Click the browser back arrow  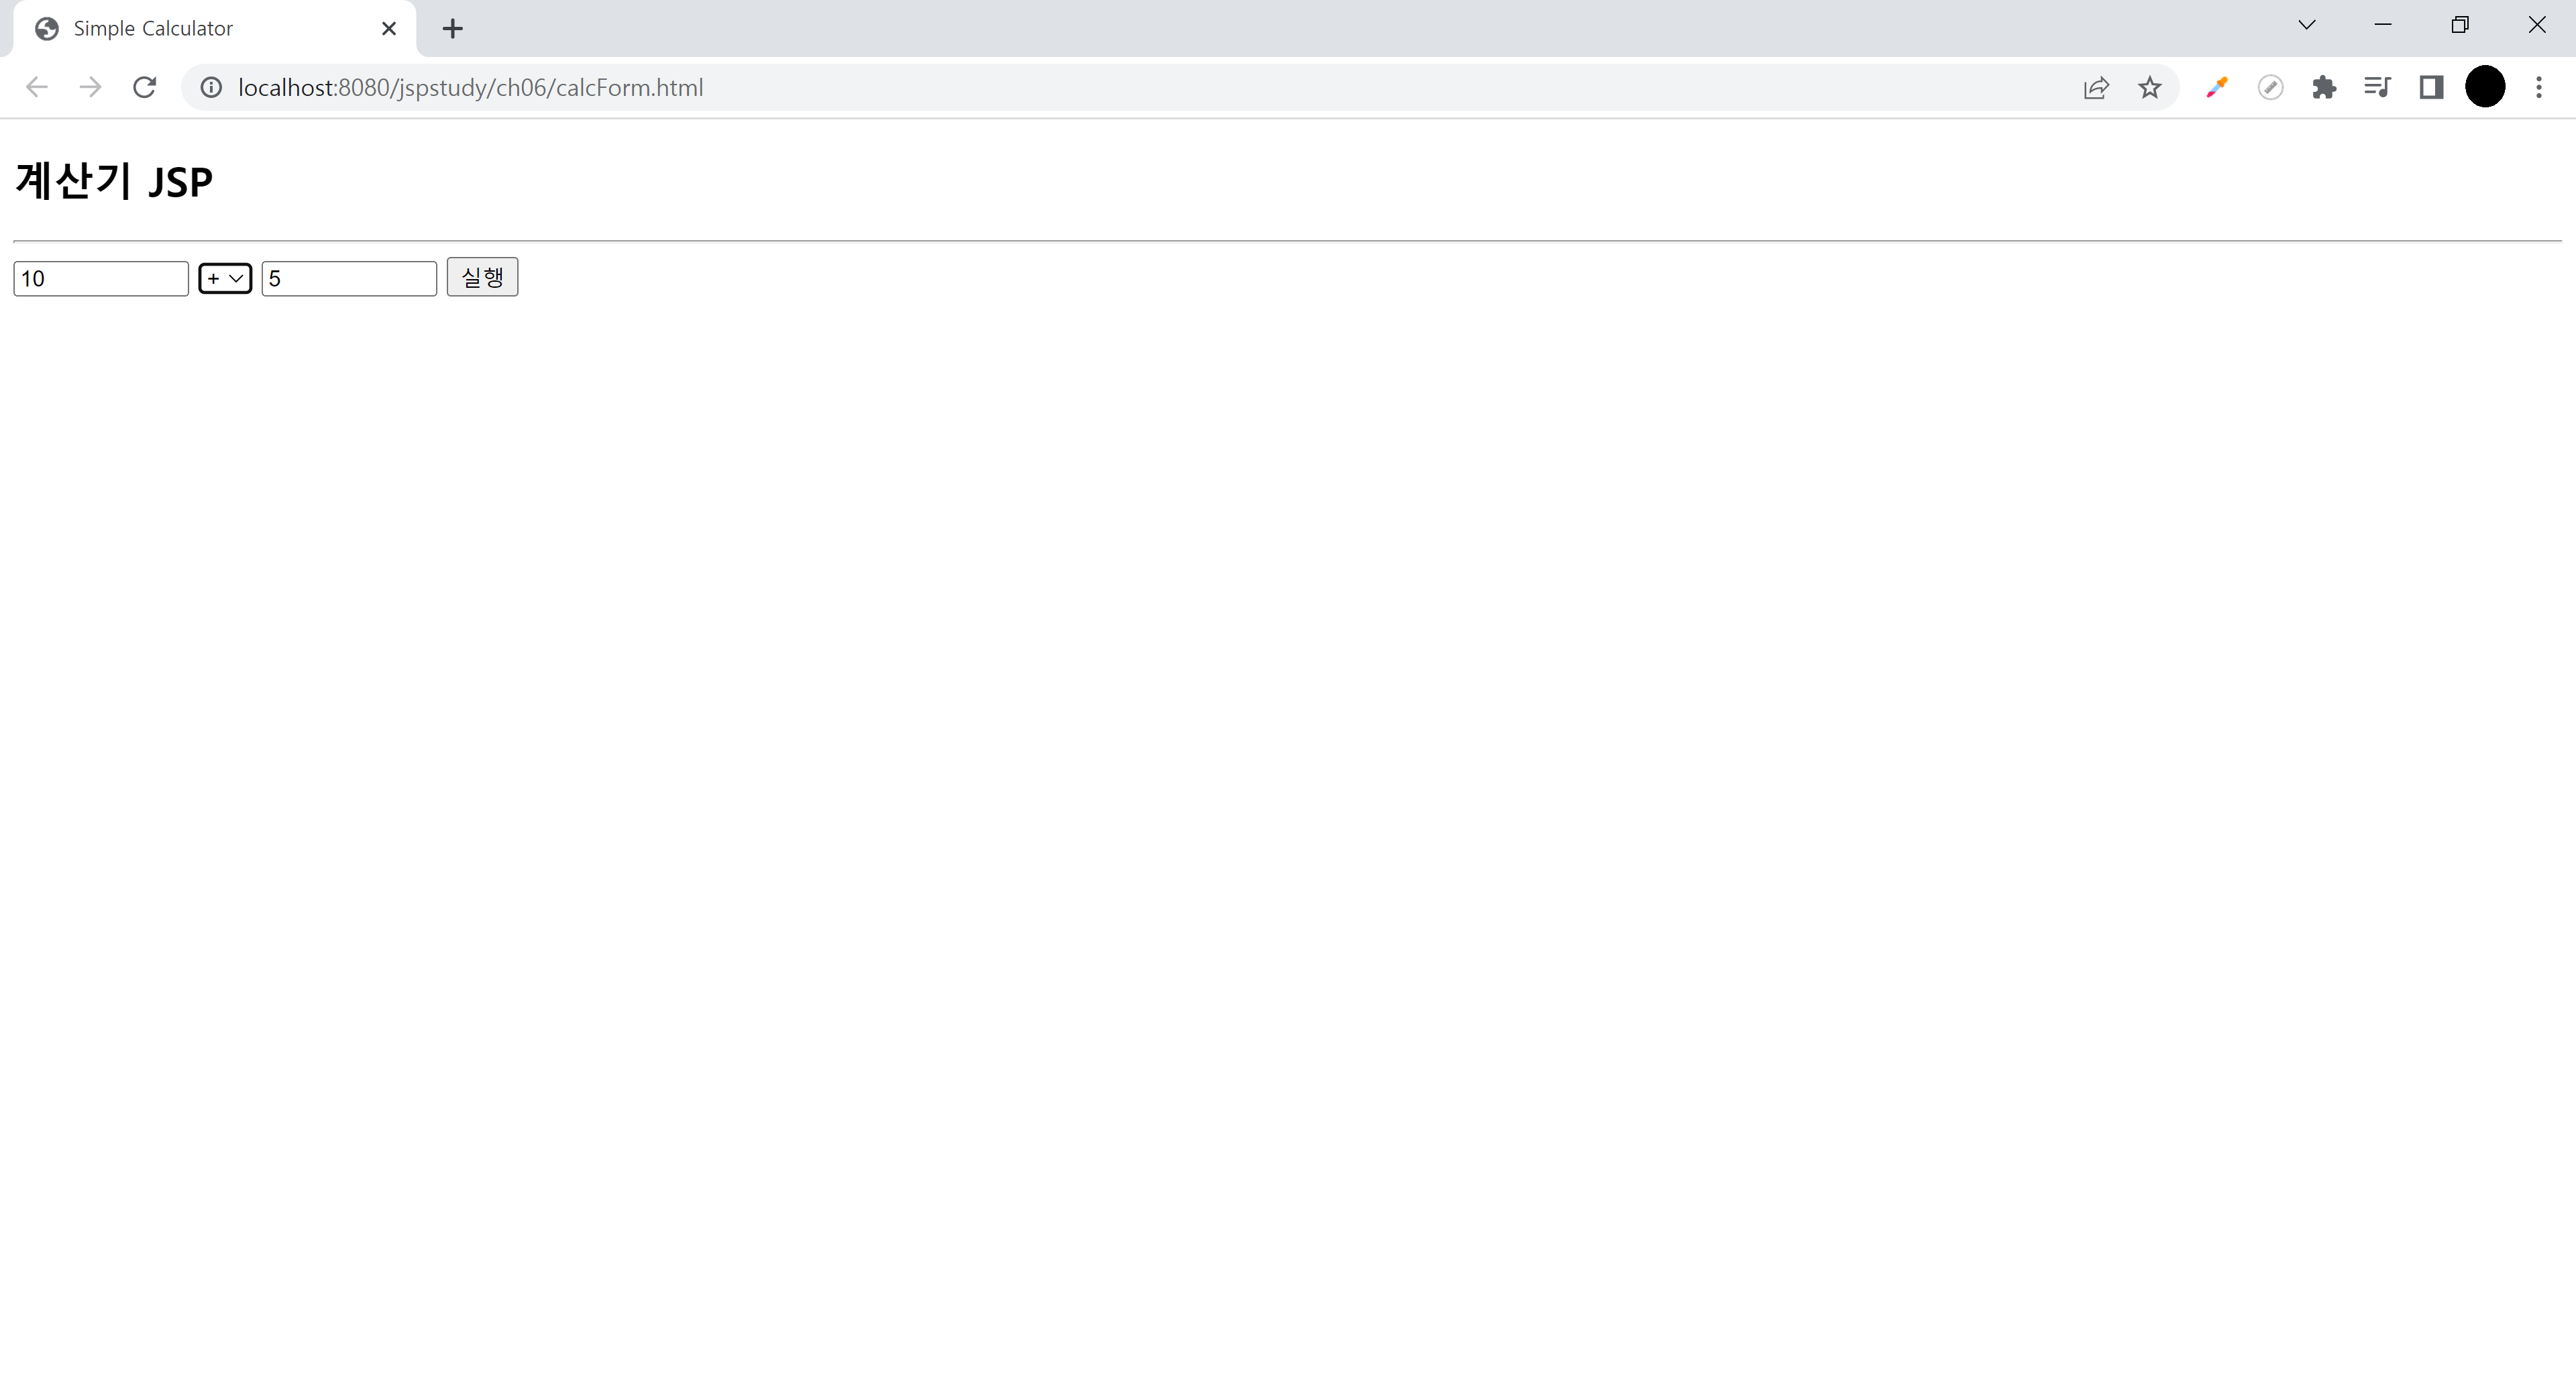pyautogui.click(x=37, y=88)
